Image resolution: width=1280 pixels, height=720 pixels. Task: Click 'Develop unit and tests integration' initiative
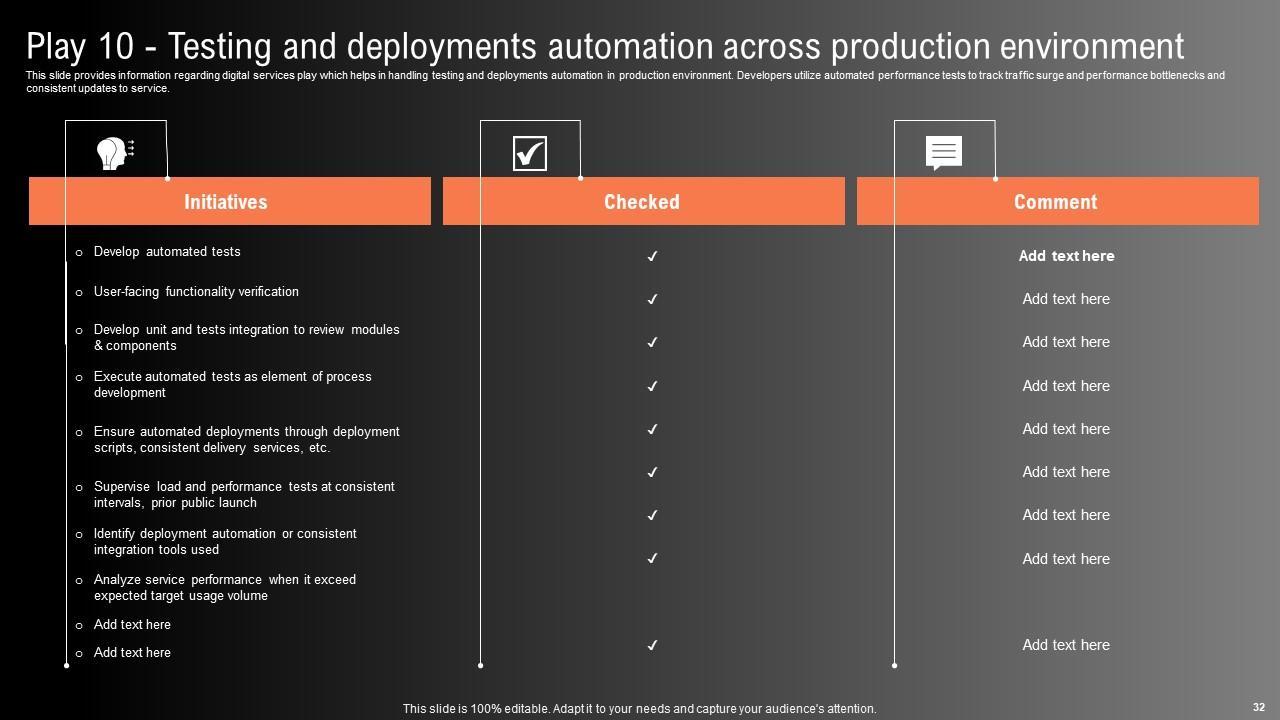[246, 337]
